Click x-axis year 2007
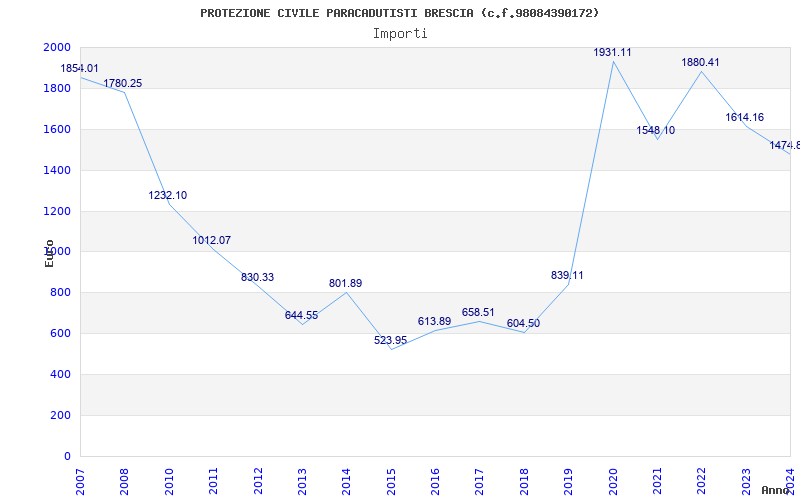Viewport: 800px width, 500px height. point(80,481)
